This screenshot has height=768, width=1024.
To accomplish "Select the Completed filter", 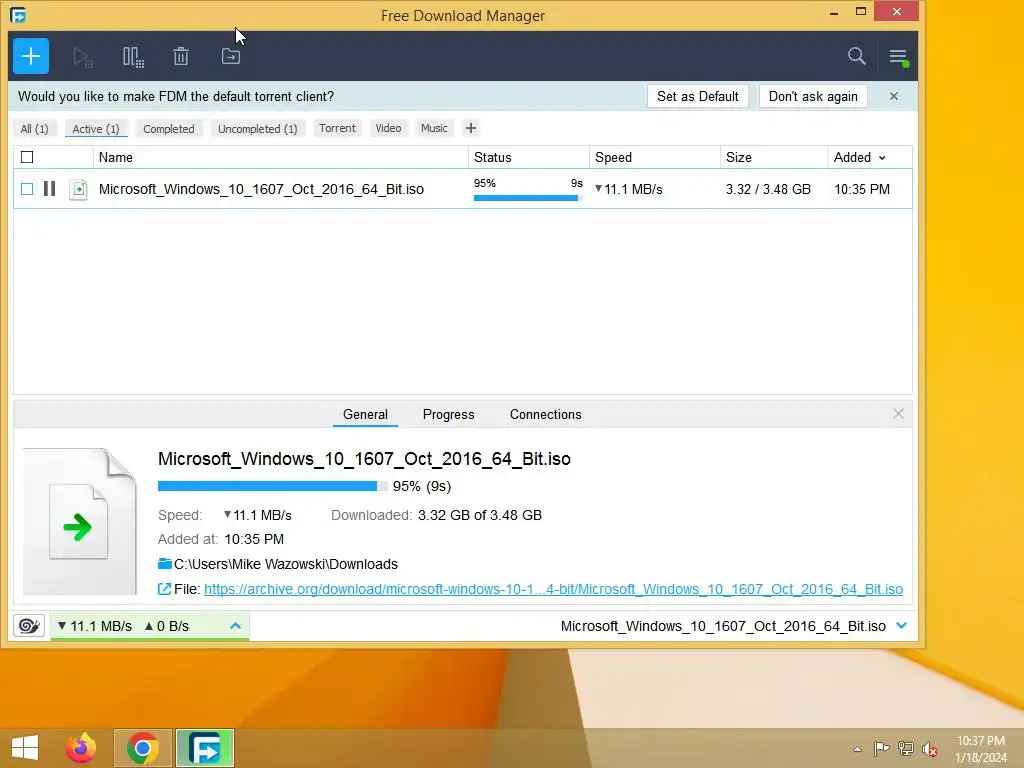I will [168, 129].
